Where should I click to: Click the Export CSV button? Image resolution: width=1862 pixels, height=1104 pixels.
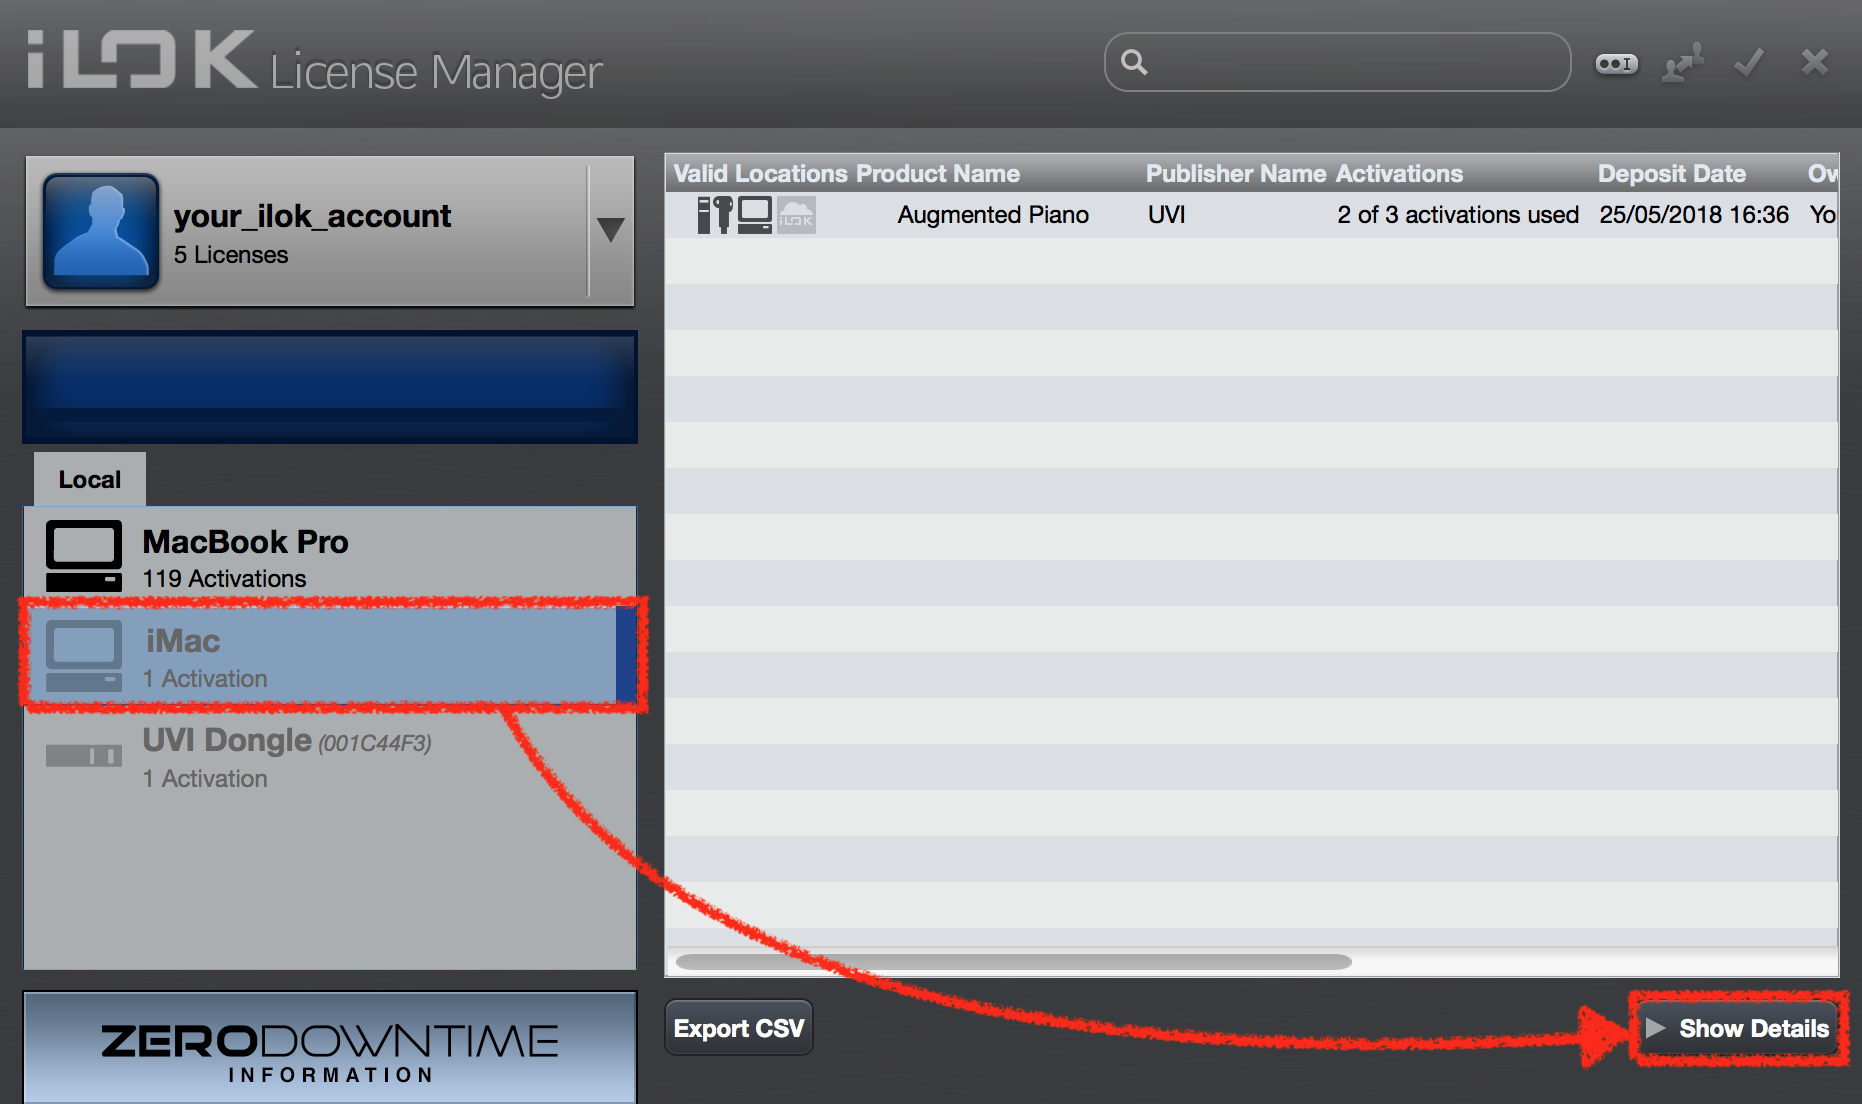pos(738,1028)
